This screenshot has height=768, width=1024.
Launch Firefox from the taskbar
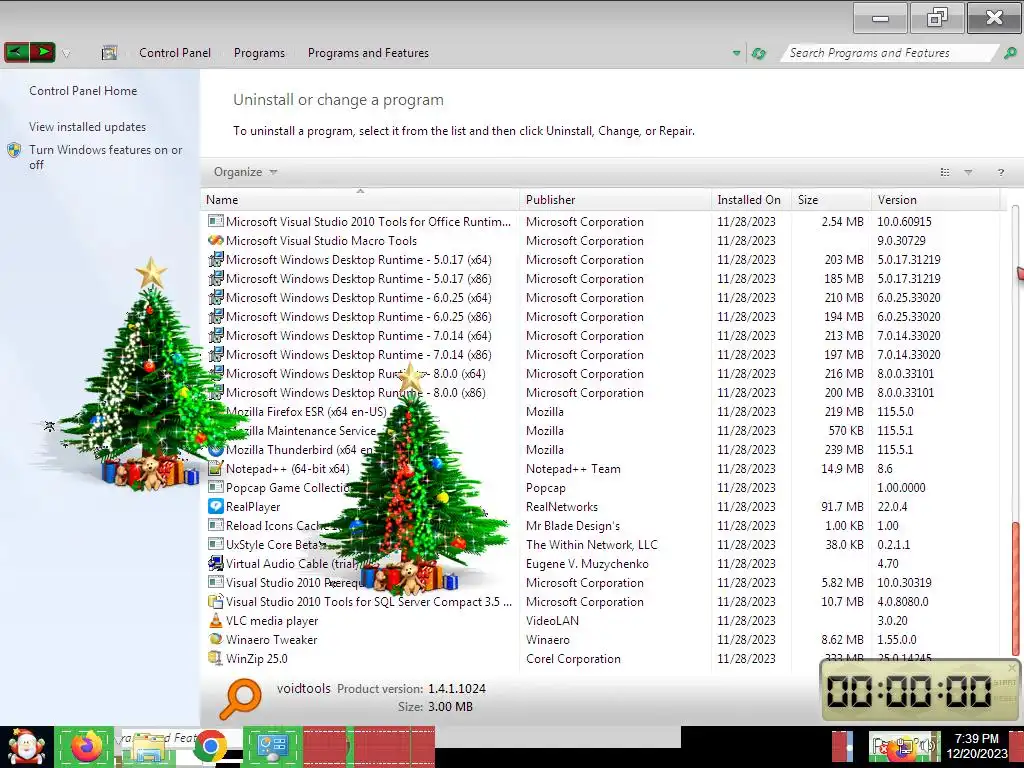tap(86, 746)
